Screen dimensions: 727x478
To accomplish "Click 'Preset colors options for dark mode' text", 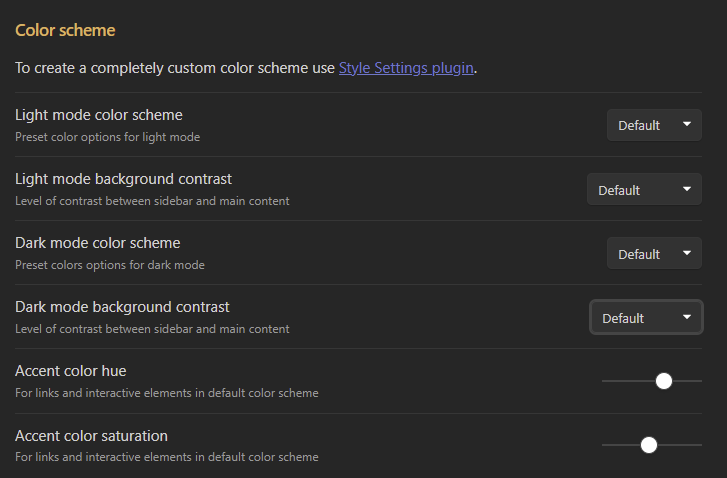I will (110, 265).
